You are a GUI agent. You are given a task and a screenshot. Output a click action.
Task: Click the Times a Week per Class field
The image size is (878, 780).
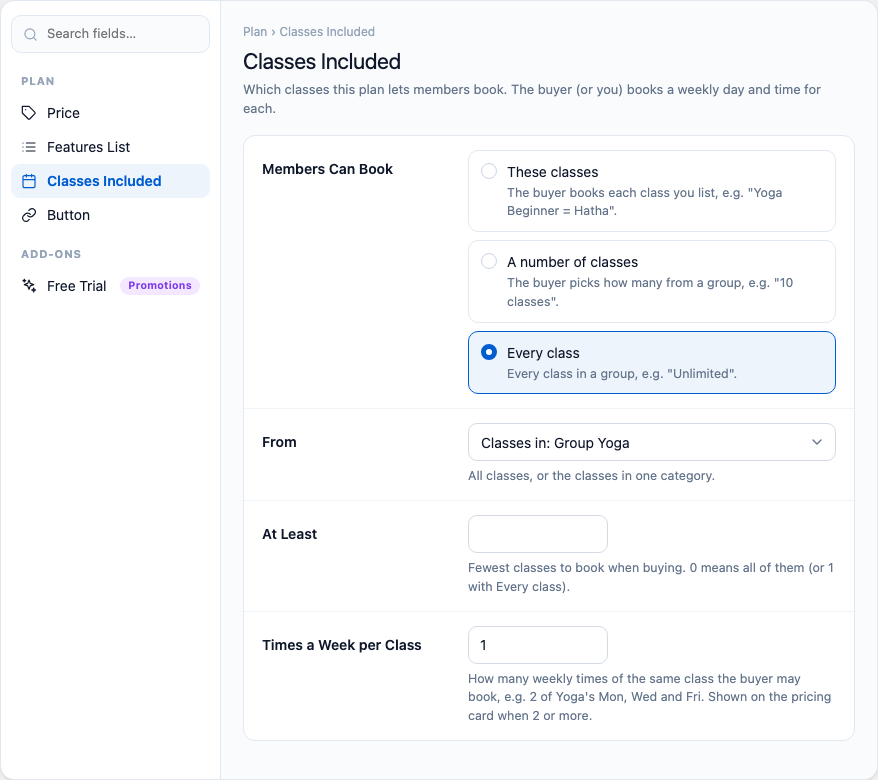click(x=538, y=645)
